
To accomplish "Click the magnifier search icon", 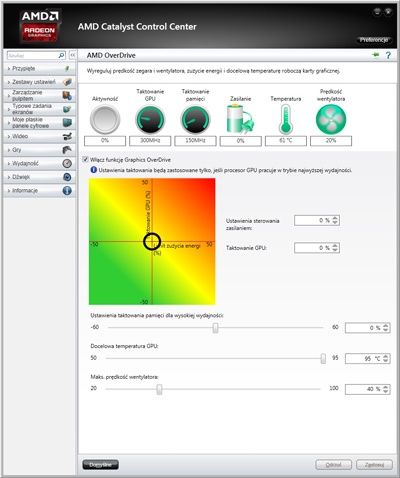I will coord(62,55).
